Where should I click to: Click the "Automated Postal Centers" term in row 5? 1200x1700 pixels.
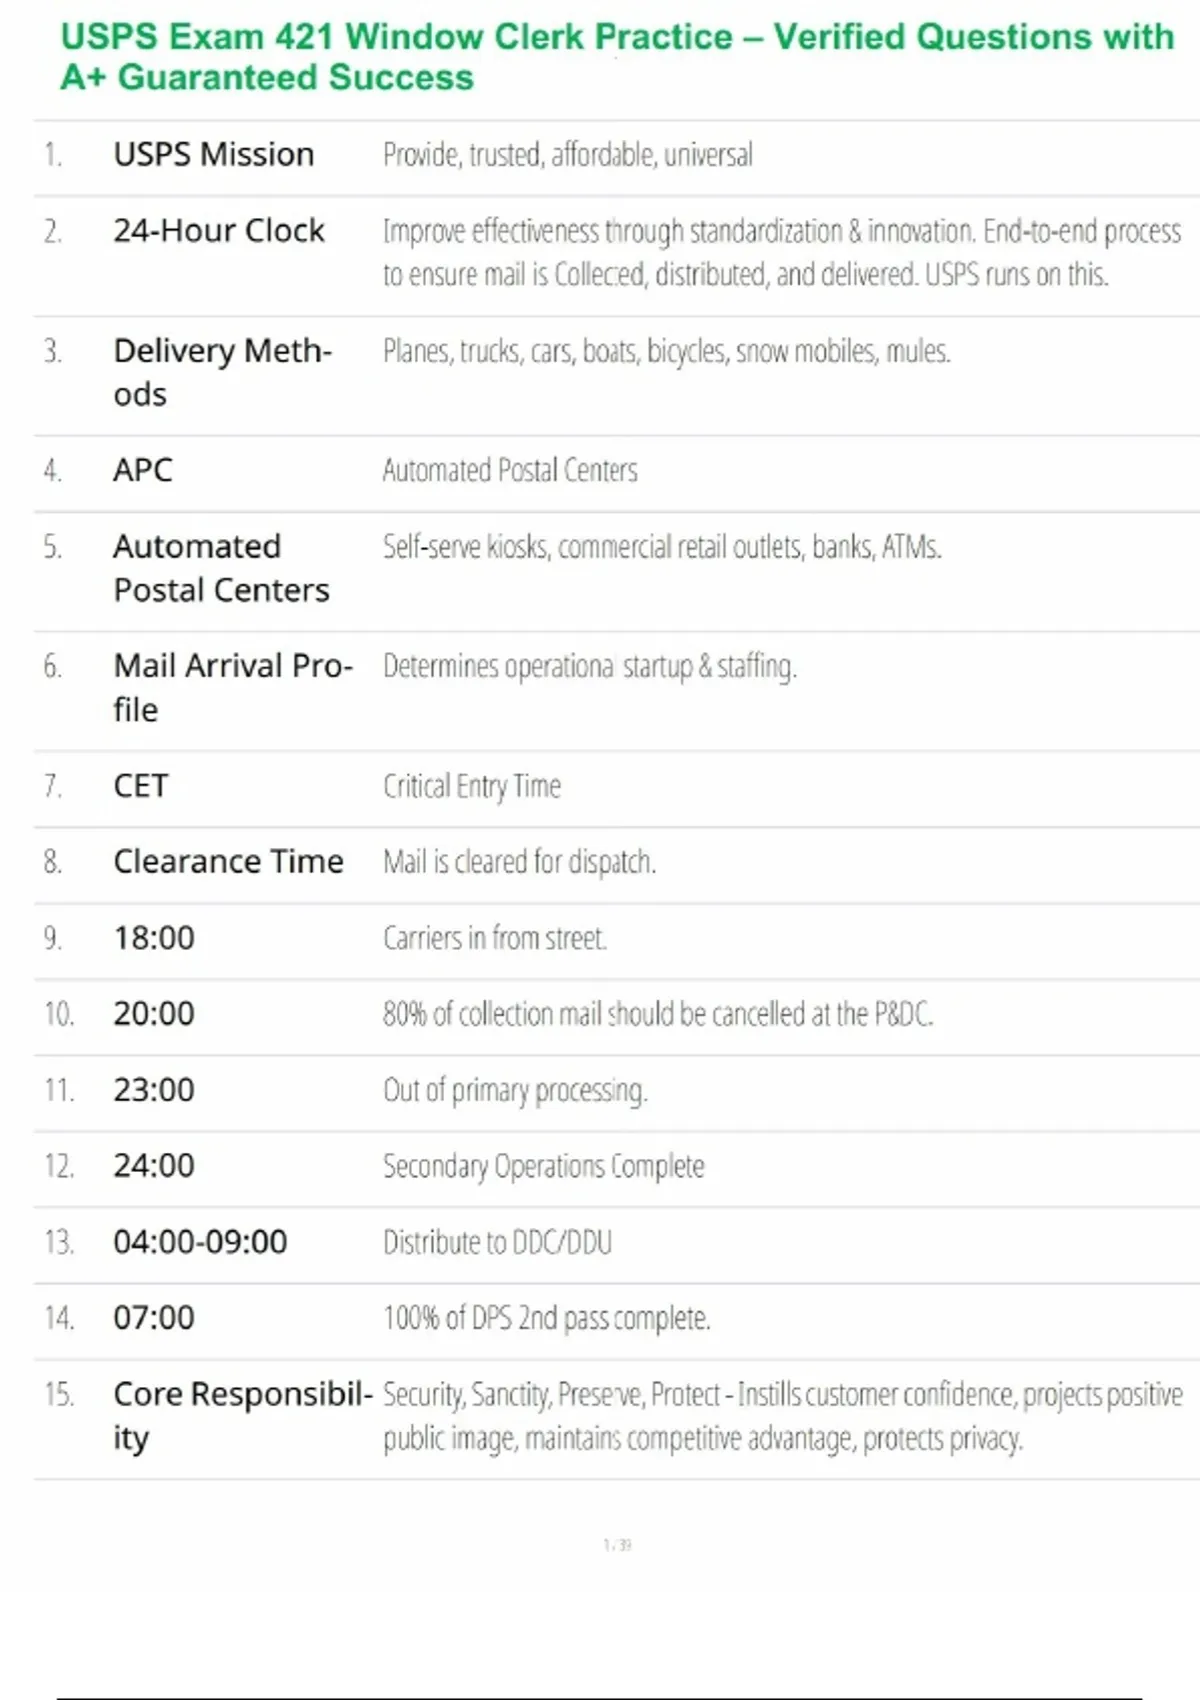click(221, 568)
